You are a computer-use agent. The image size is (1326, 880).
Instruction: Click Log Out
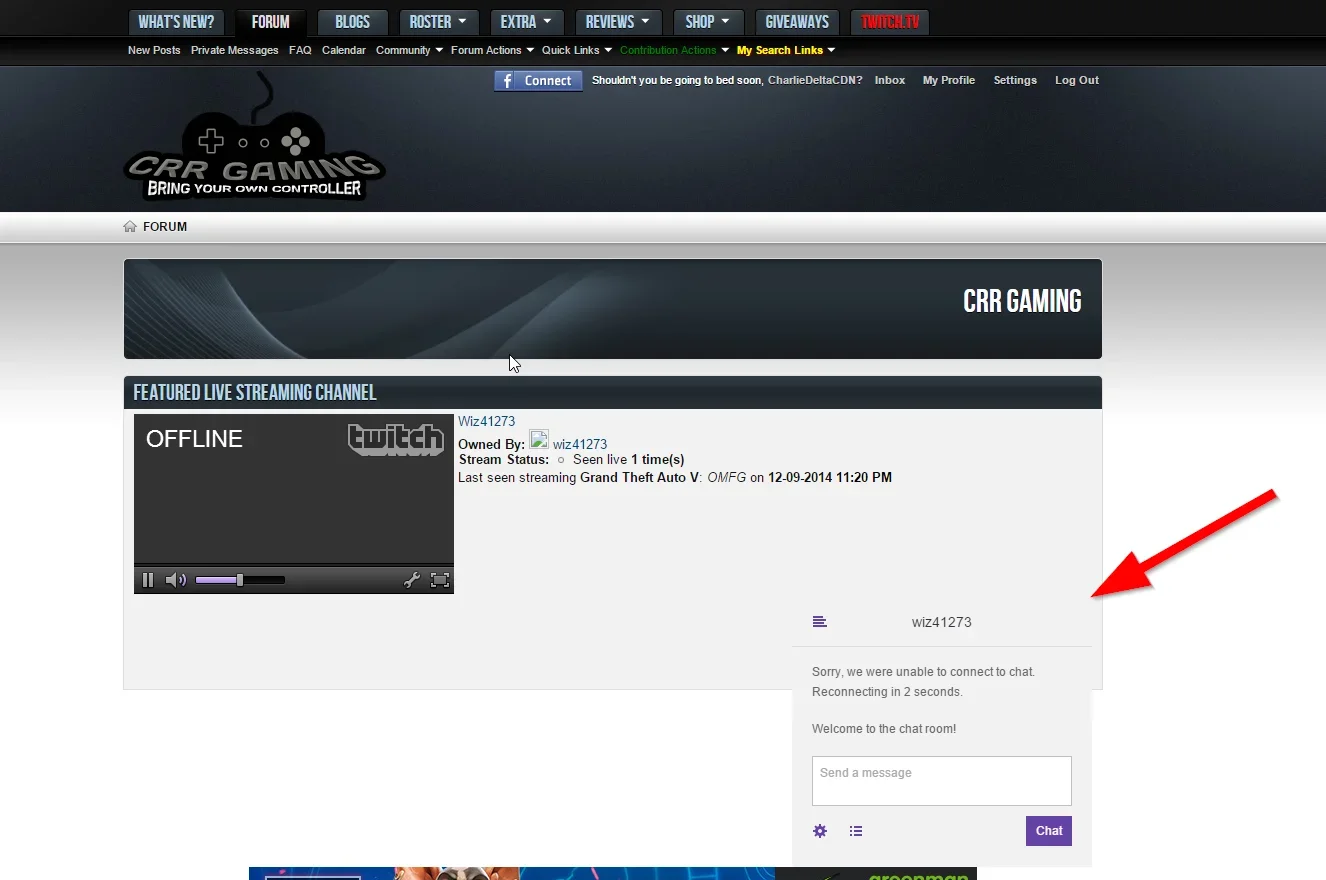(x=1077, y=80)
